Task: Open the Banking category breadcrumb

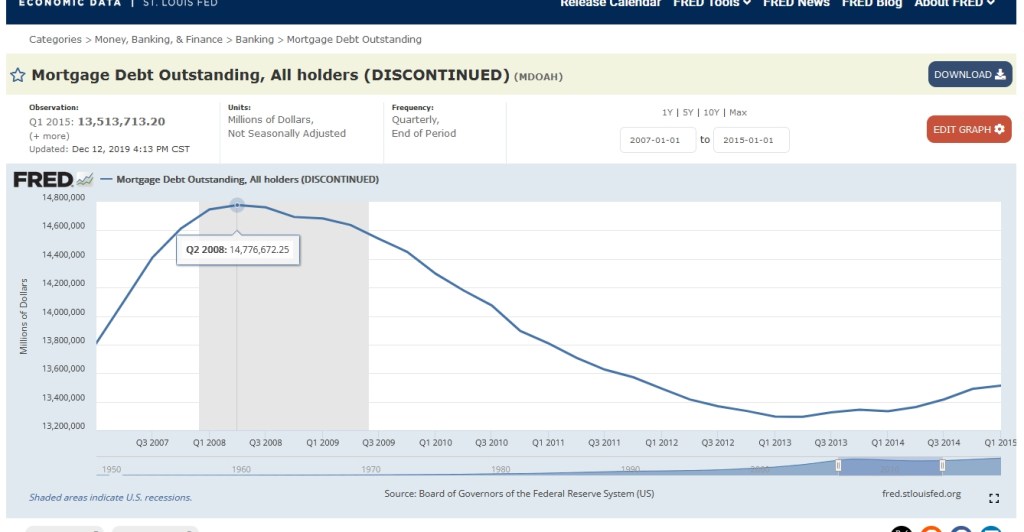Action: pyautogui.click(x=255, y=39)
